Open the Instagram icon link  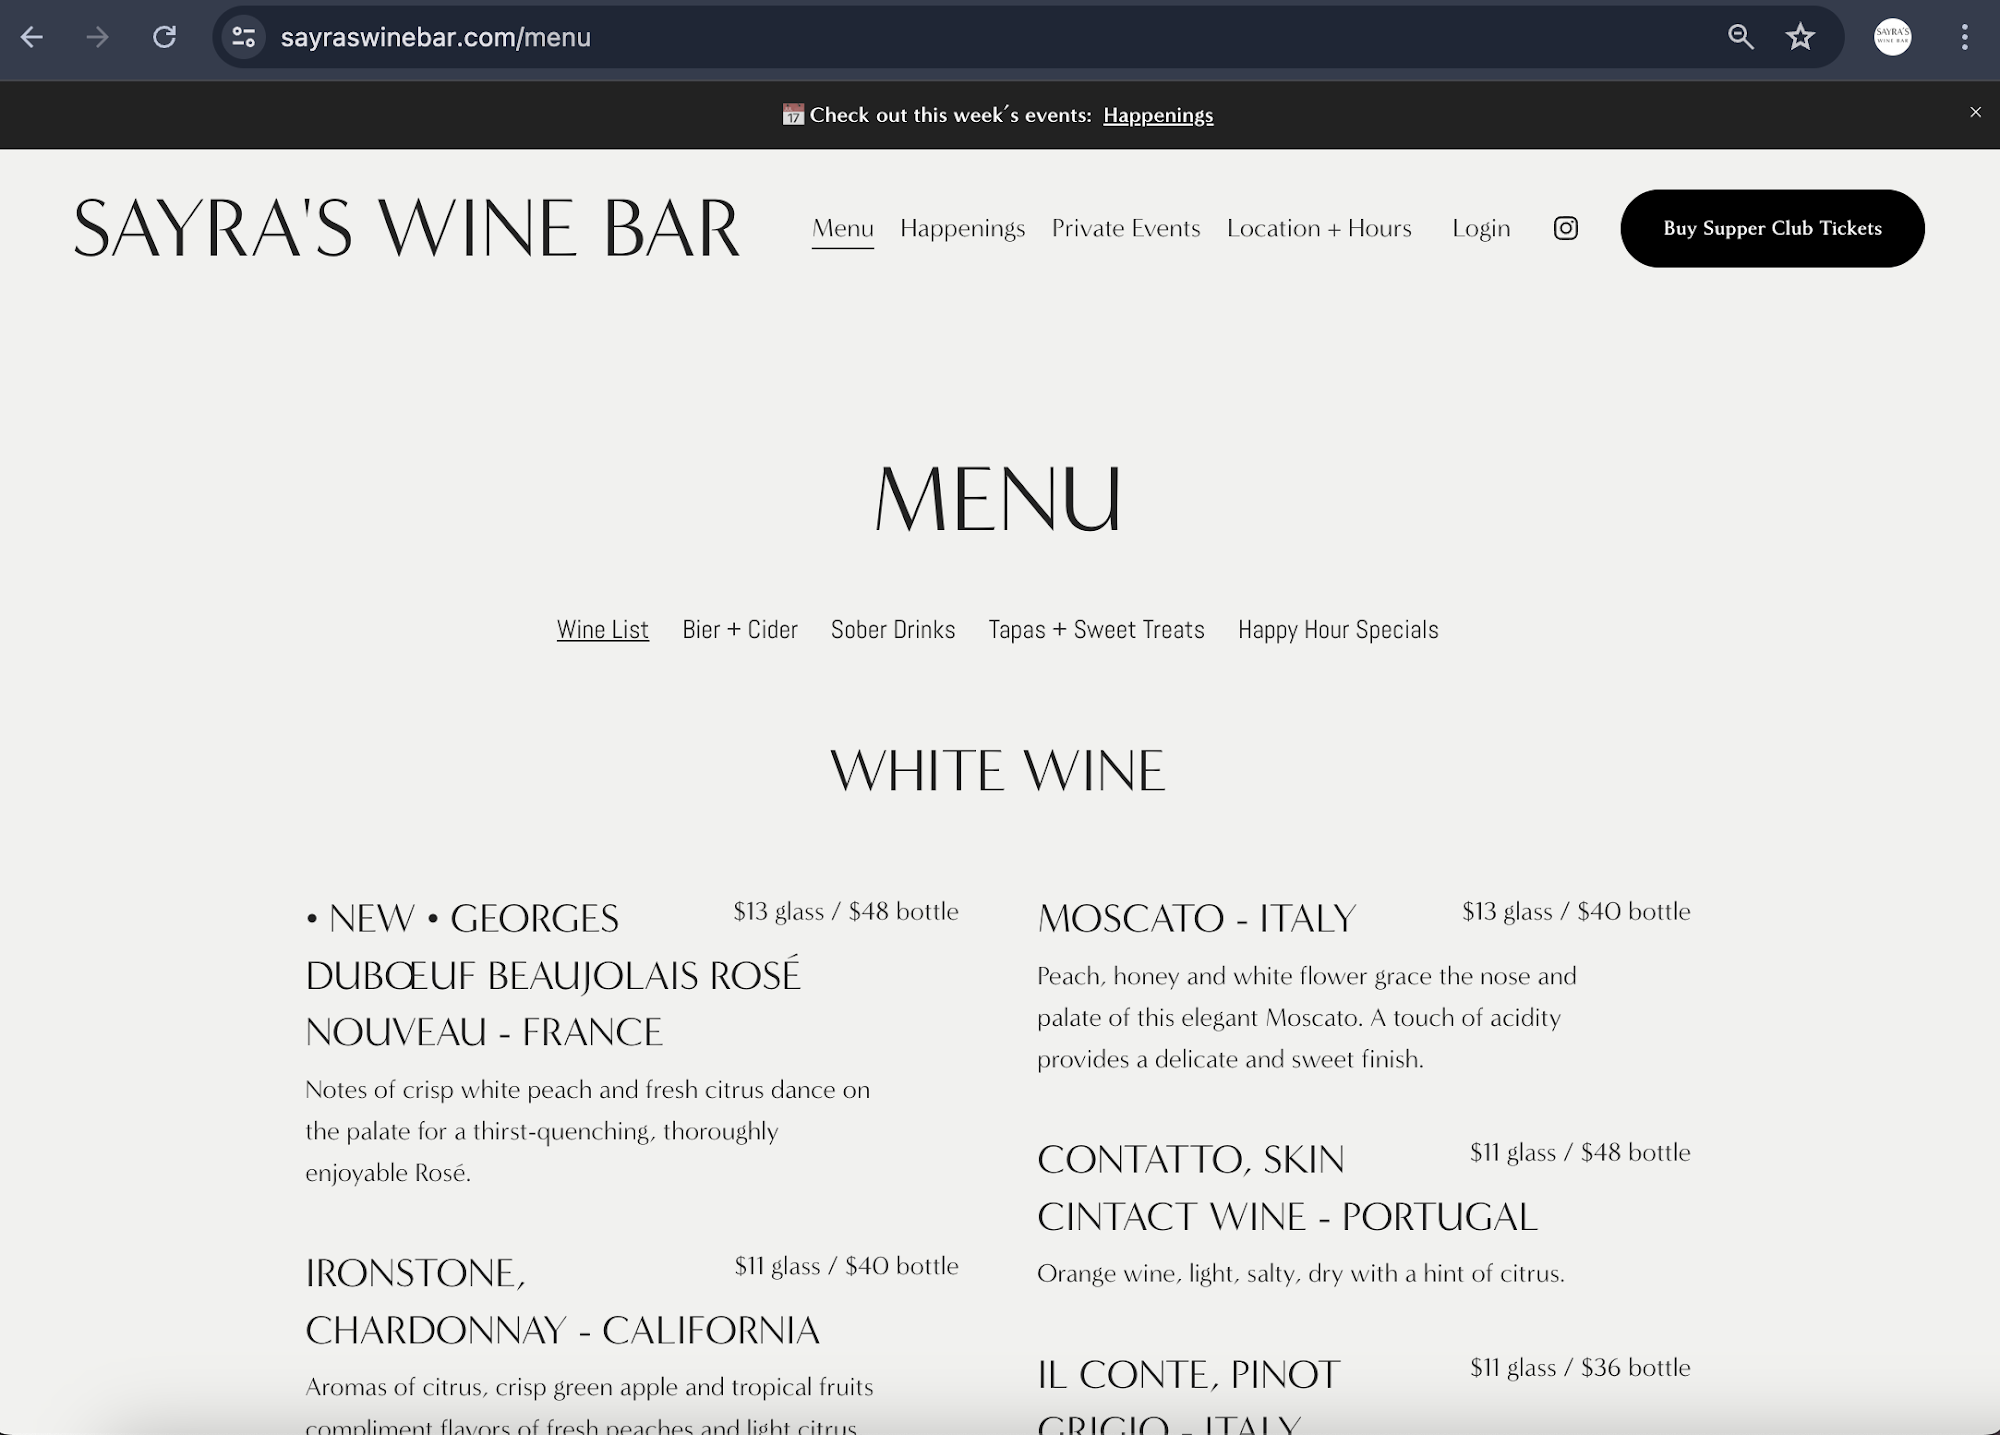pos(1565,228)
